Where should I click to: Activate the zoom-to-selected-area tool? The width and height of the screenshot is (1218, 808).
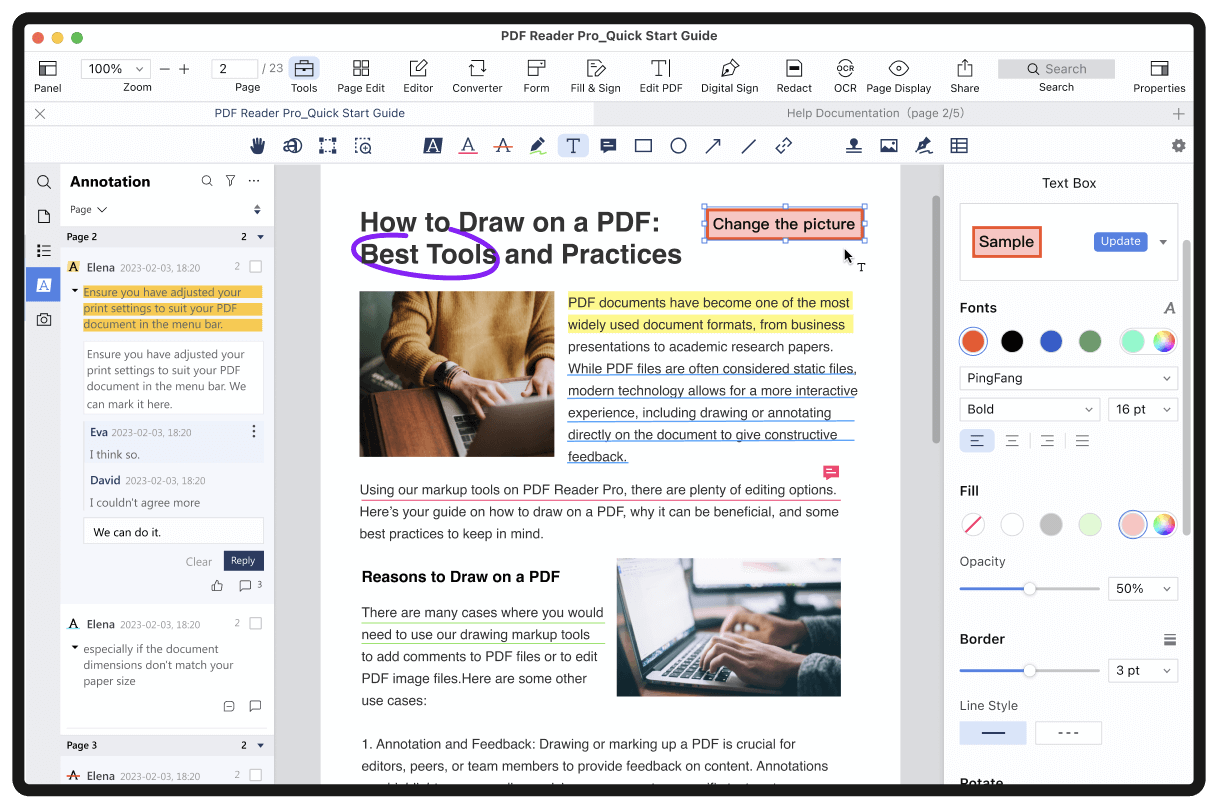click(x=363, y=146)
